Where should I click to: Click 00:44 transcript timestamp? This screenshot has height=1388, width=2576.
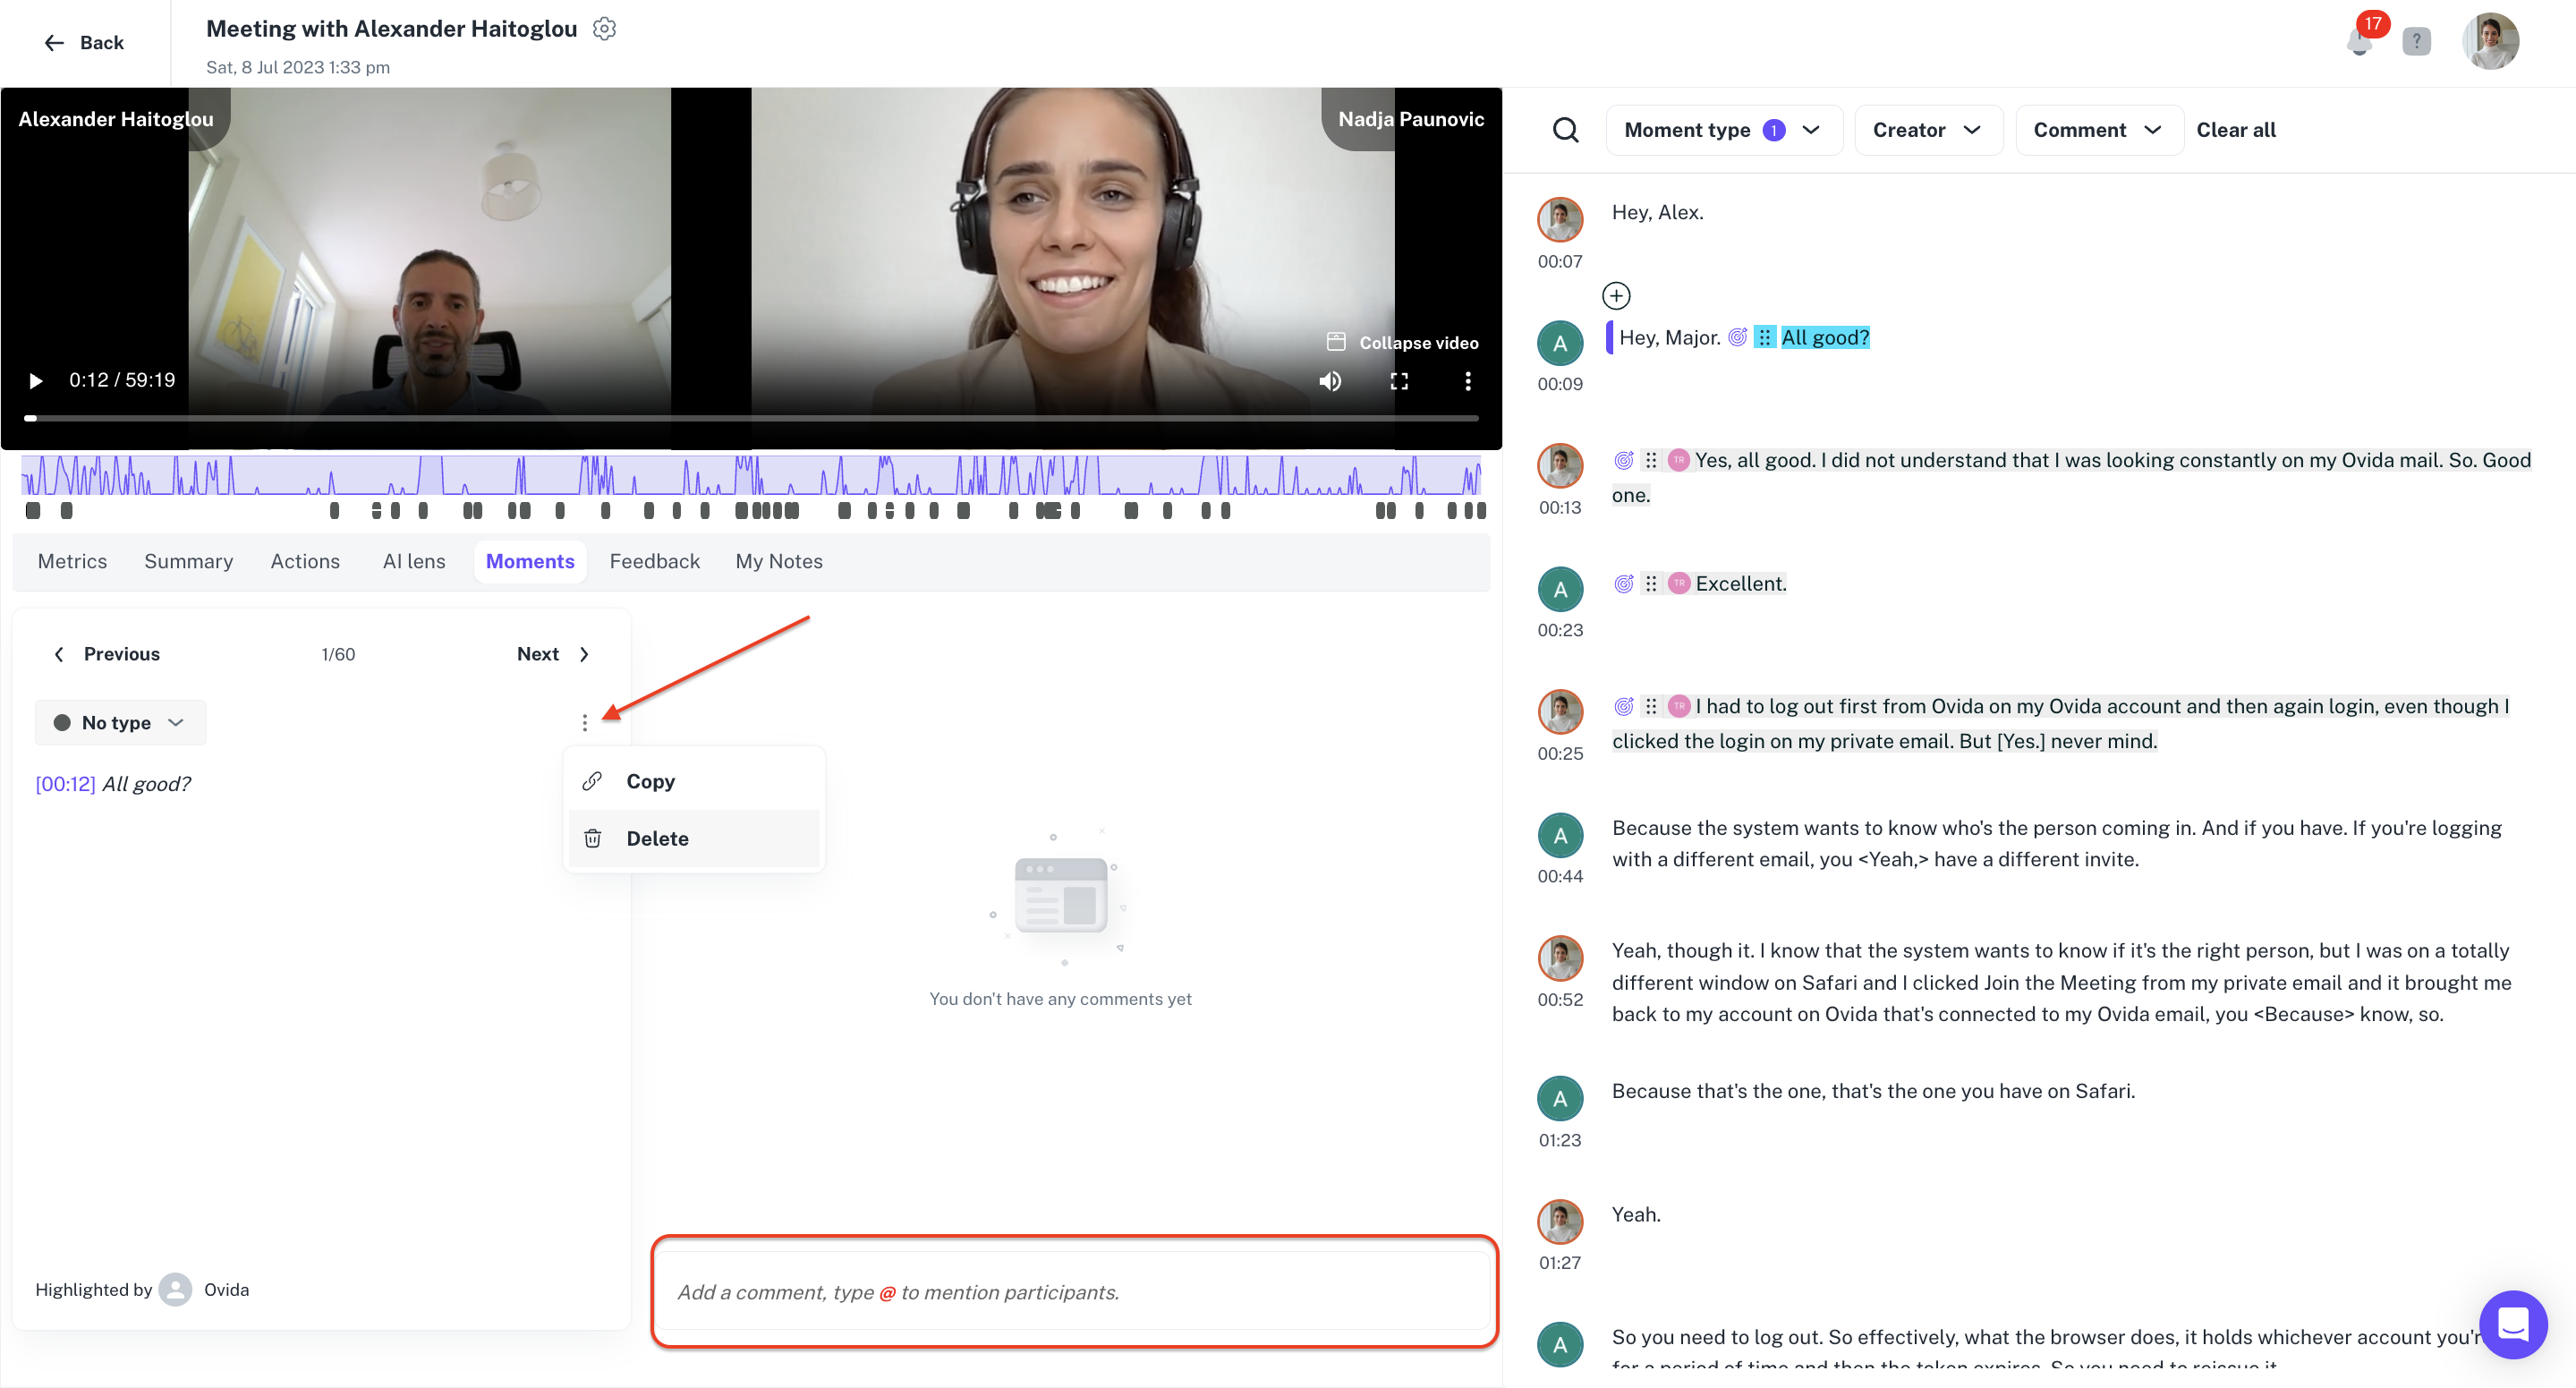click(x=1560, y=876)
